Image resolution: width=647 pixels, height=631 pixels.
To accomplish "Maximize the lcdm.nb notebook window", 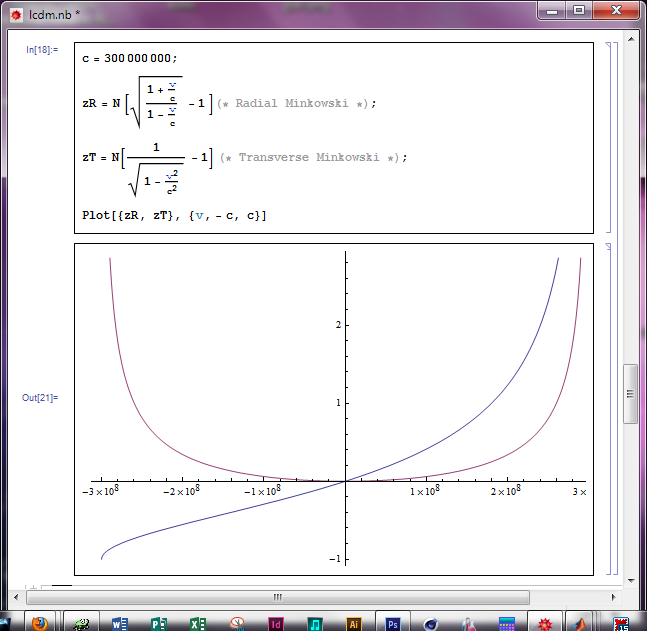I will (x=580, y=11).
